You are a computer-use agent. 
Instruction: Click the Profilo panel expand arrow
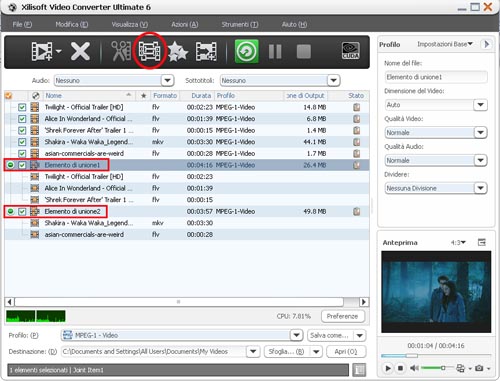[x=486, y=44]
